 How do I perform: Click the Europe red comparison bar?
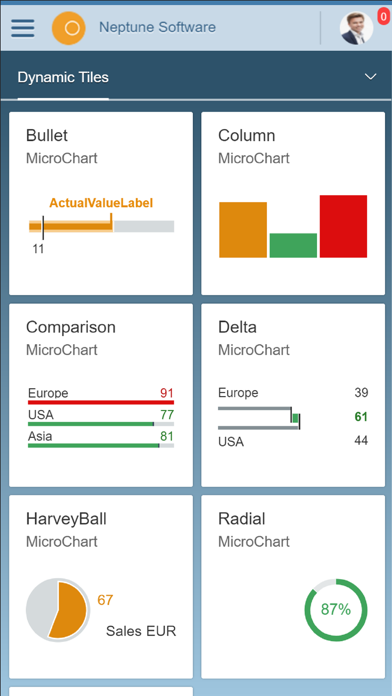[x=101, y=402]
